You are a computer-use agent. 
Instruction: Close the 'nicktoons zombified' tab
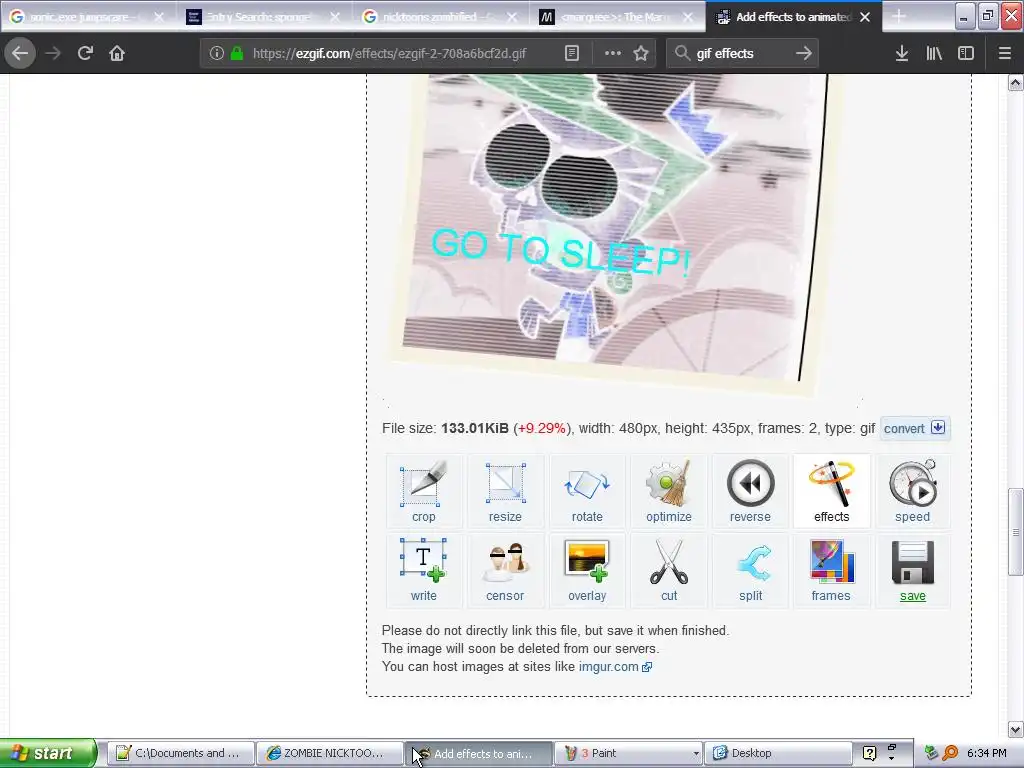pyautogui.click(x=512, y=17)
